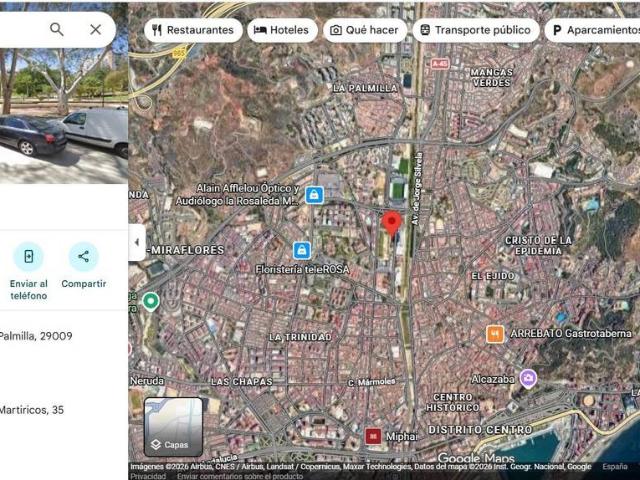
Task: Click the A-45 road shield
Action: 440,64
